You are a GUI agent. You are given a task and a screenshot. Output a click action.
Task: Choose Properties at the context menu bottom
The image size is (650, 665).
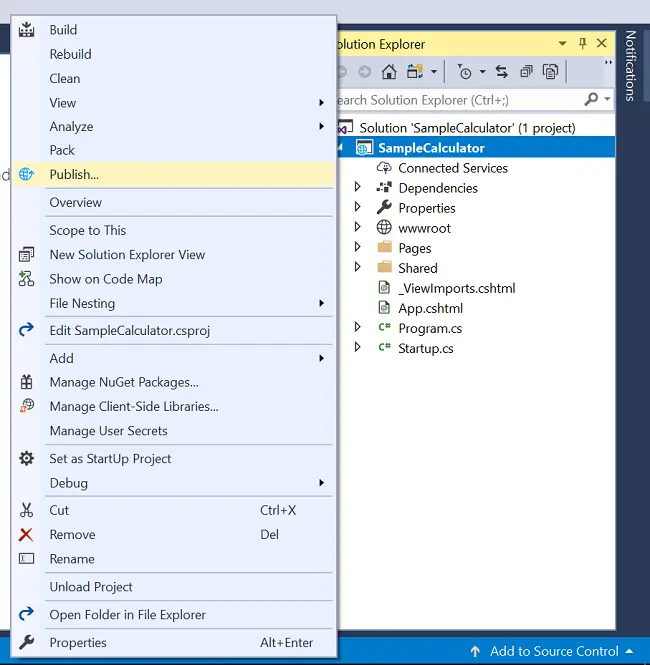(174, 643)
